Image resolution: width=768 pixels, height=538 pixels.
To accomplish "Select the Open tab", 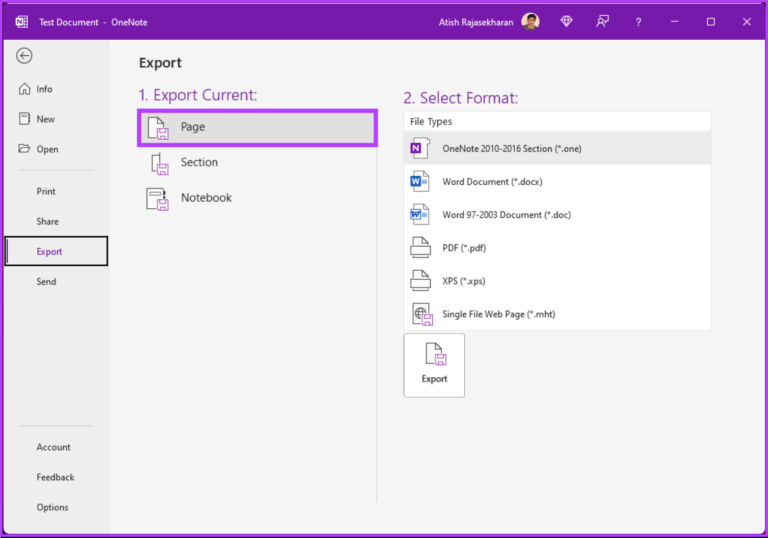I will 56,149.
